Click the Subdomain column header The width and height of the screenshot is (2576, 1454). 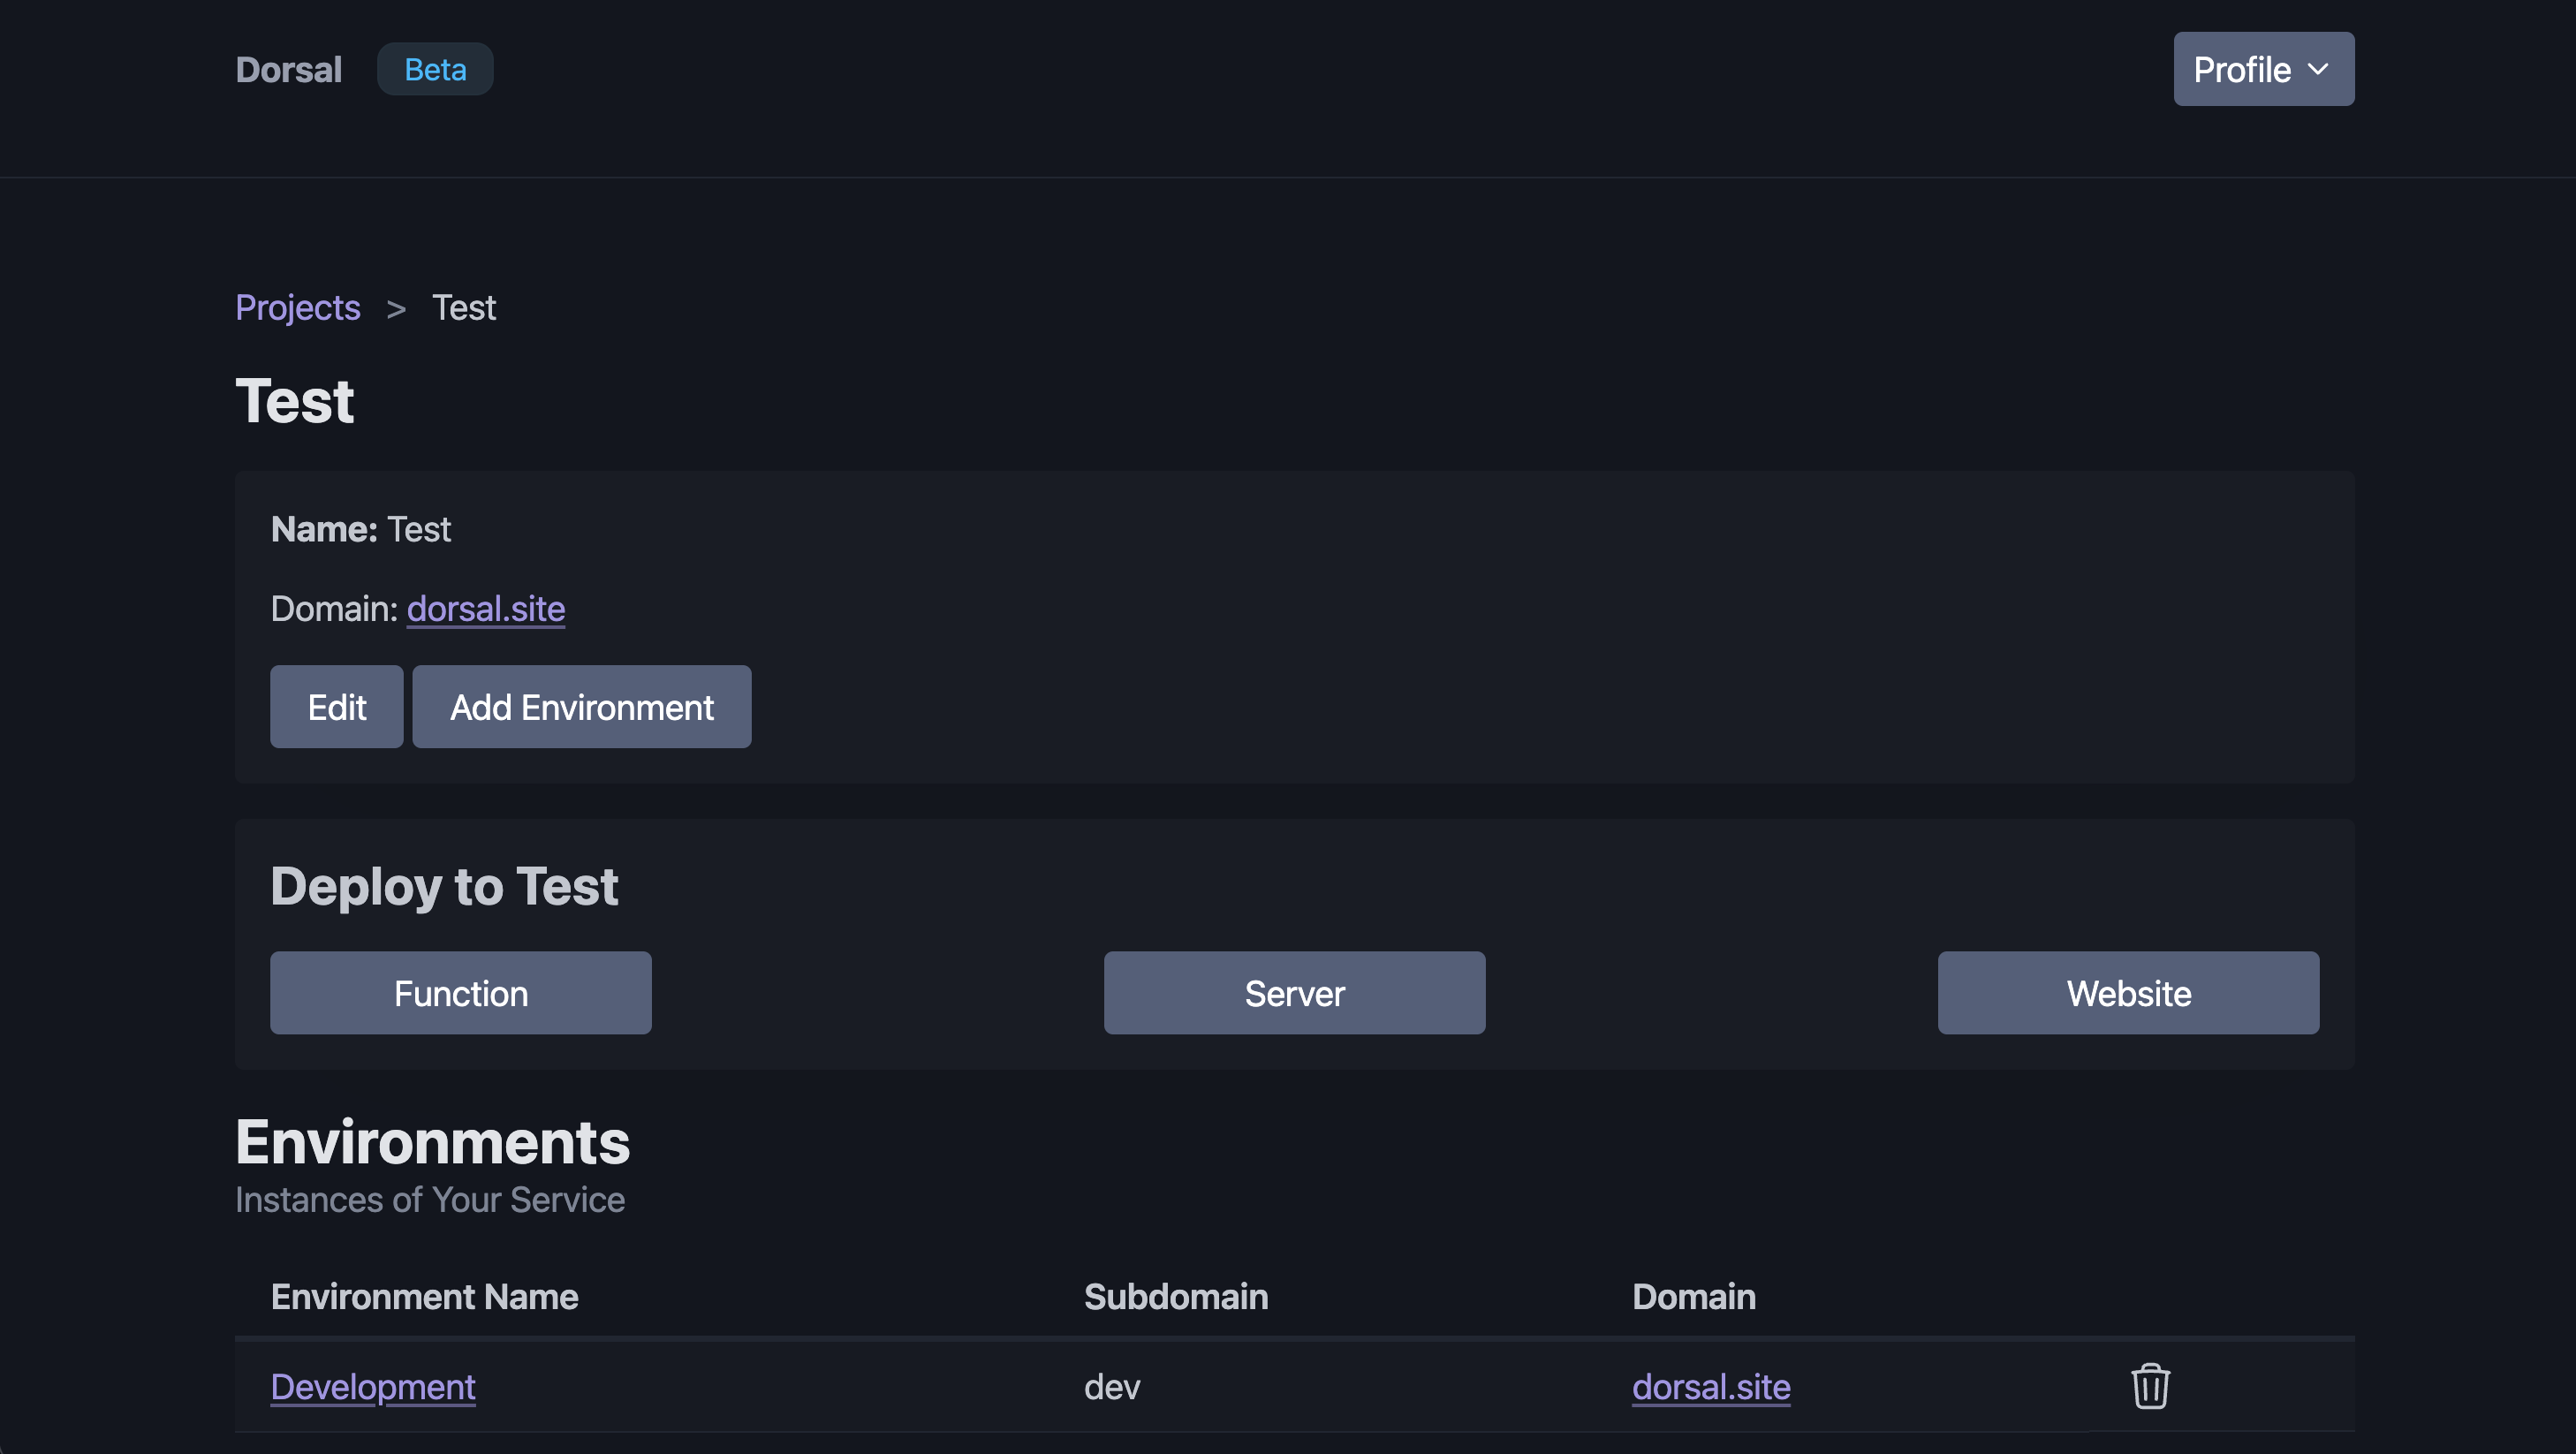(x=1176, y=1297)
